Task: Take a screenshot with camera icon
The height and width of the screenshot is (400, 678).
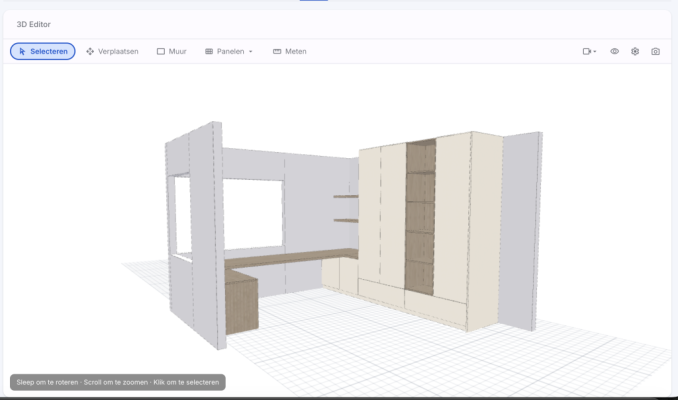Action: pos(656,51)
